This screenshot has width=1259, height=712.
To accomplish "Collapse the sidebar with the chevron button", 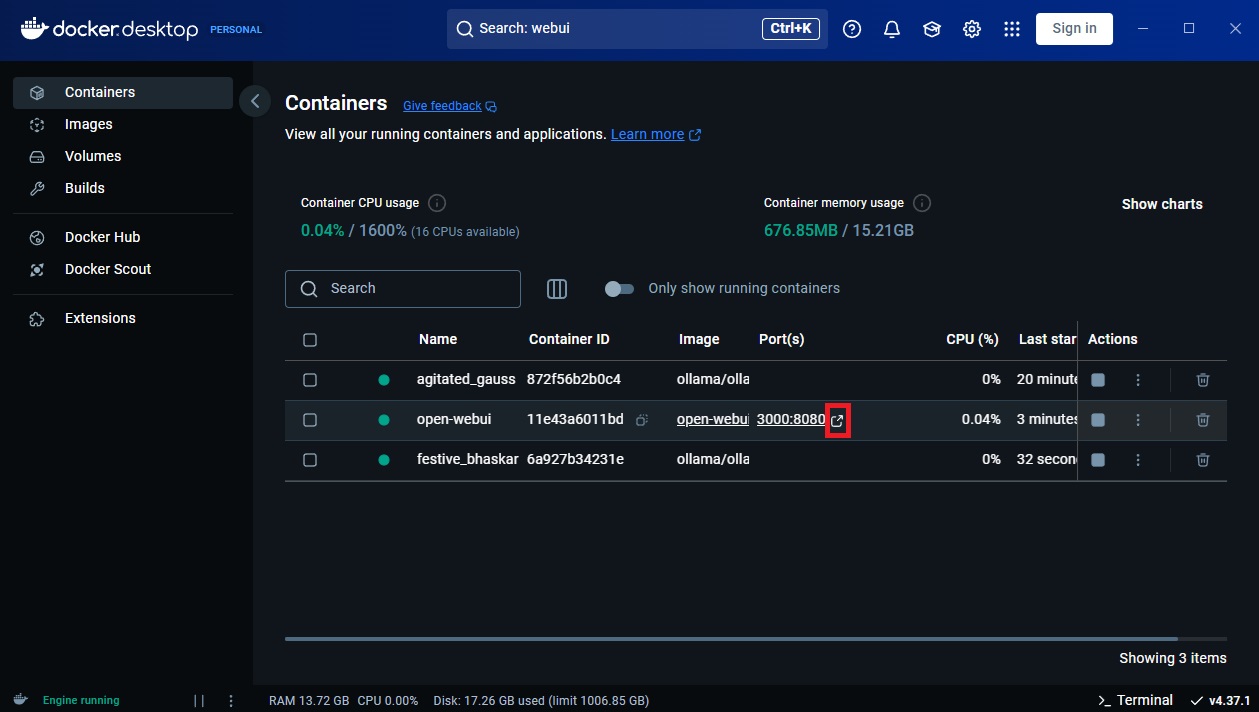I will (255, 101).
